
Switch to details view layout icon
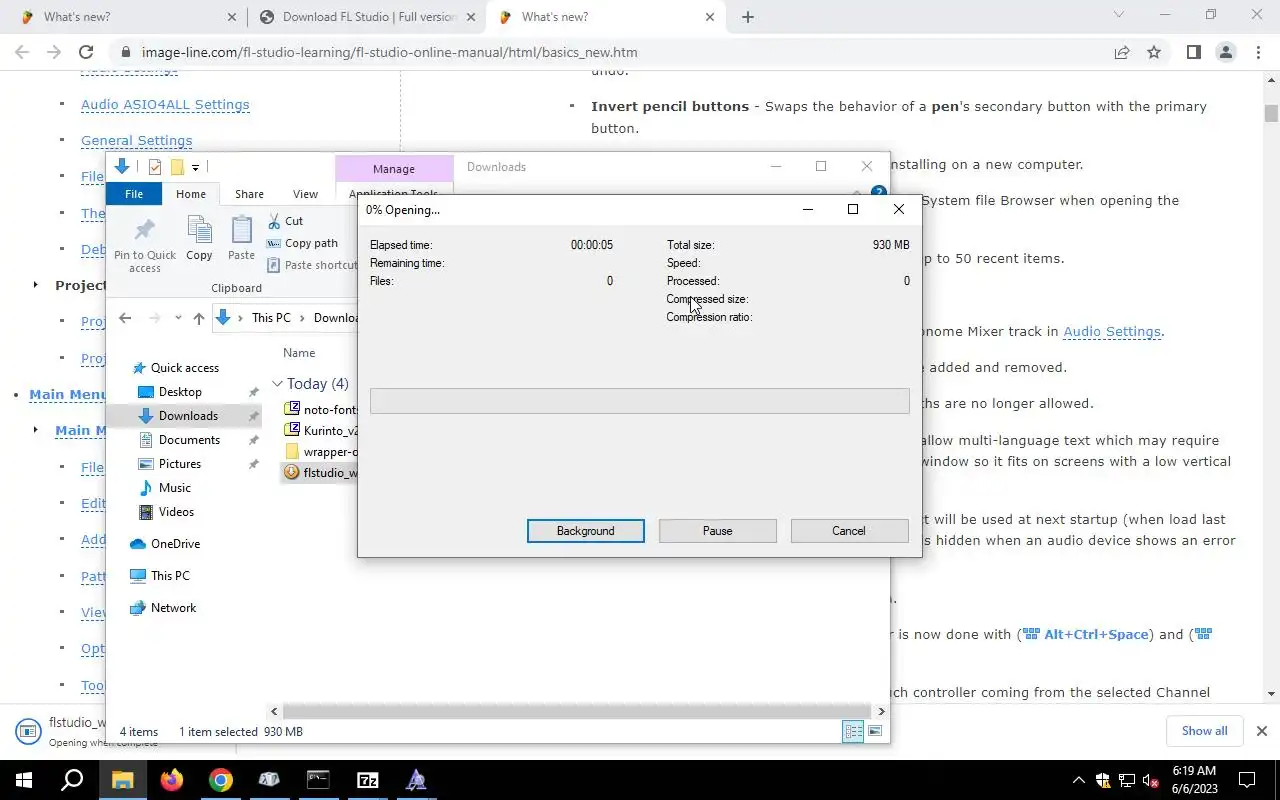click(853, 732)
